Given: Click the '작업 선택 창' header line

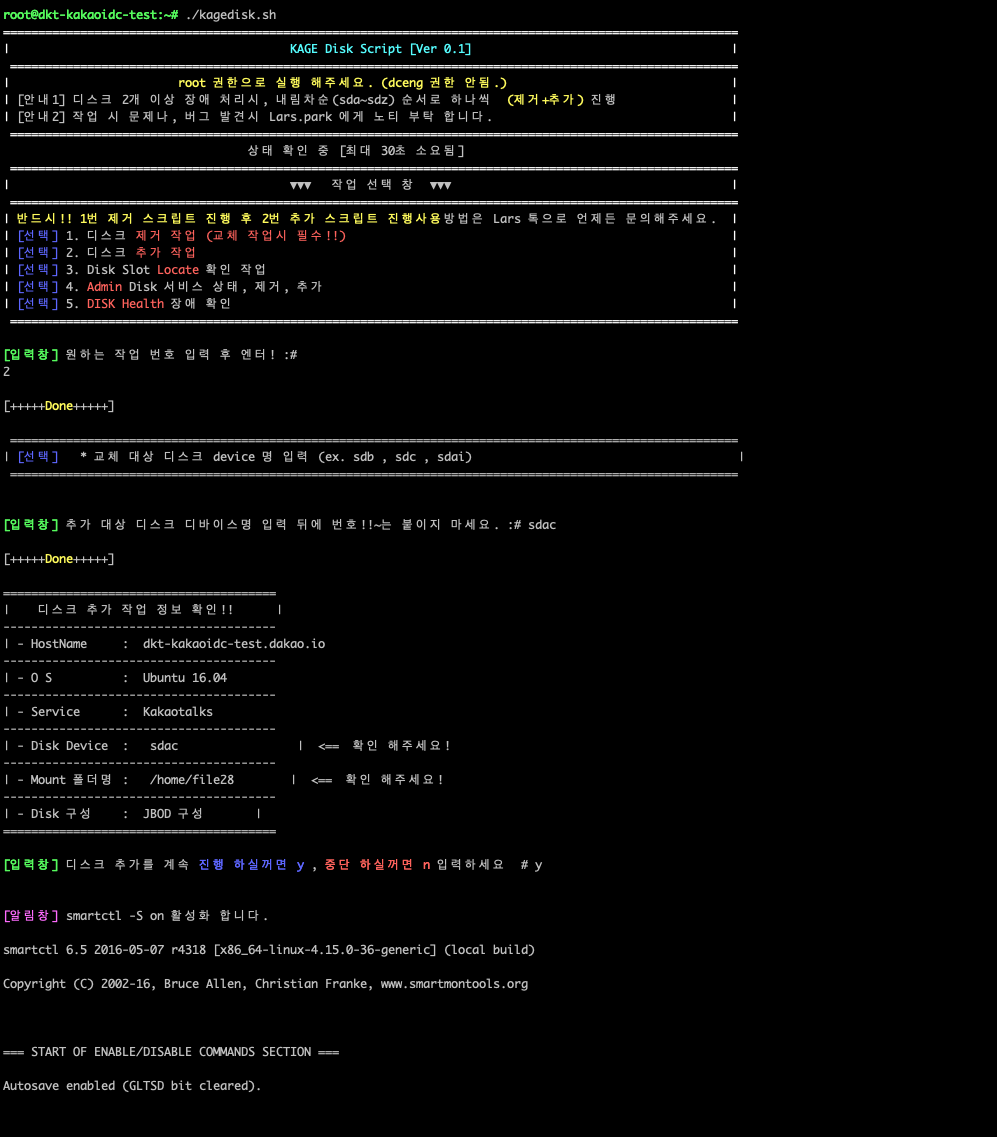Looking at the screenshot, I should tap(371, 185).
